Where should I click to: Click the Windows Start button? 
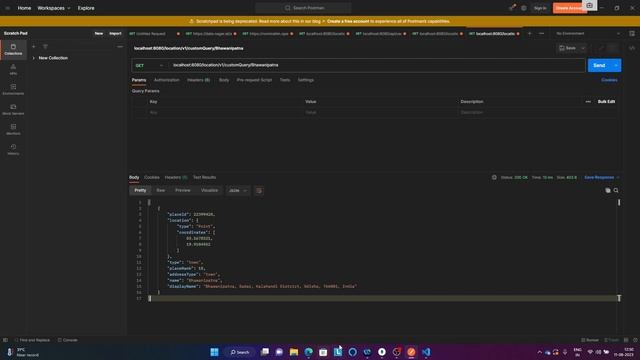point(214,352)
